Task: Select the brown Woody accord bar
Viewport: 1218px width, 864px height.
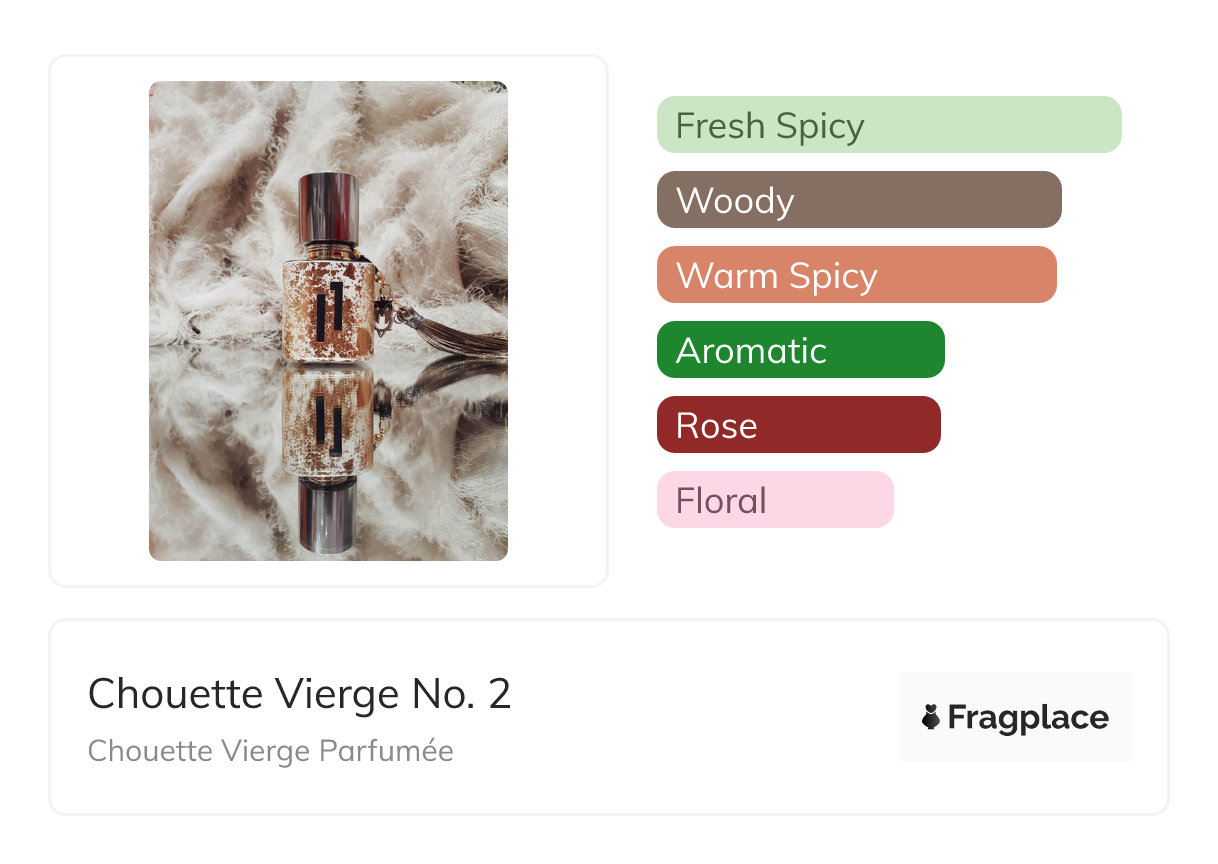Action: coord(858,200)
